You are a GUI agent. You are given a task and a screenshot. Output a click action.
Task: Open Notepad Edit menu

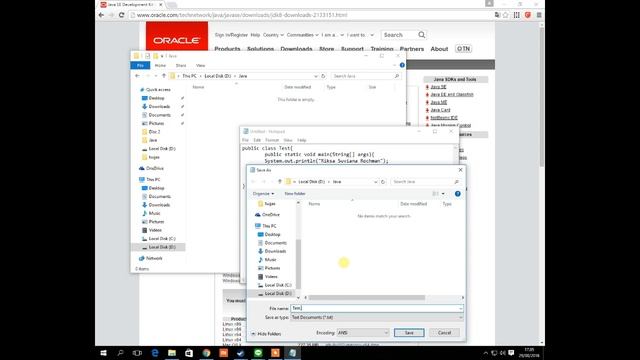click(x=257, y=140)
